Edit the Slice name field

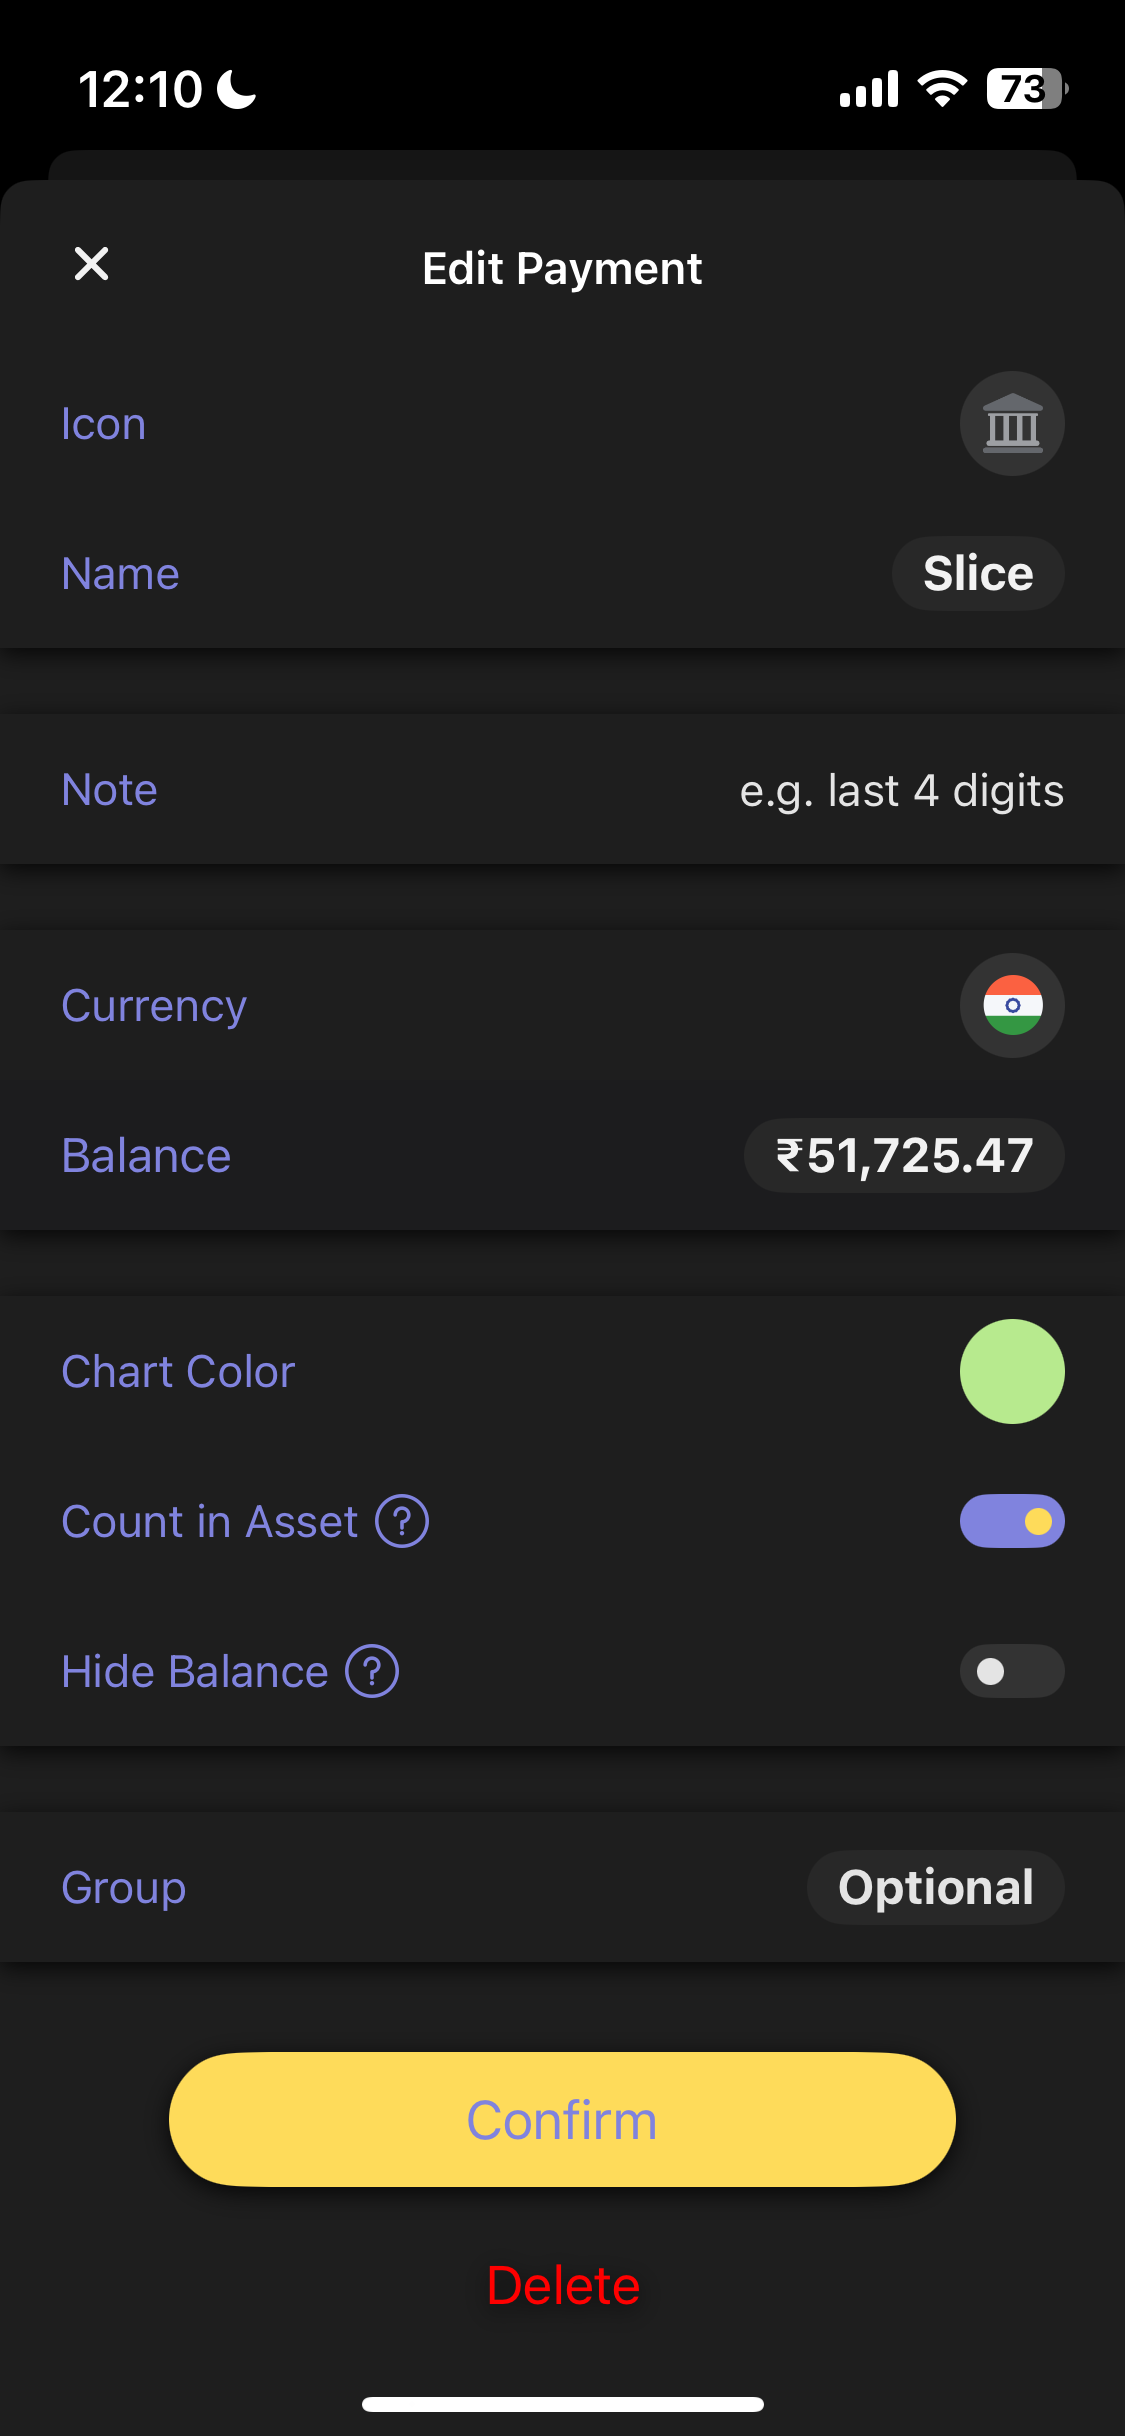[977, 574]
